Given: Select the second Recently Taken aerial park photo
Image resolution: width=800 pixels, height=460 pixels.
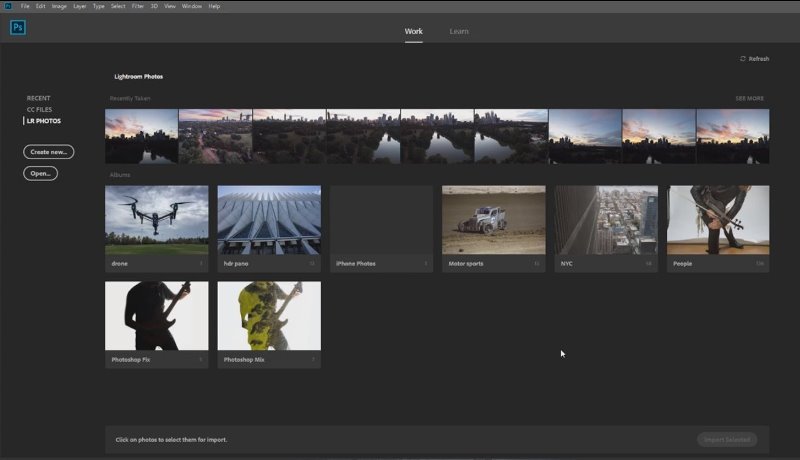Looking at the screenshot, I should (215, 136).
